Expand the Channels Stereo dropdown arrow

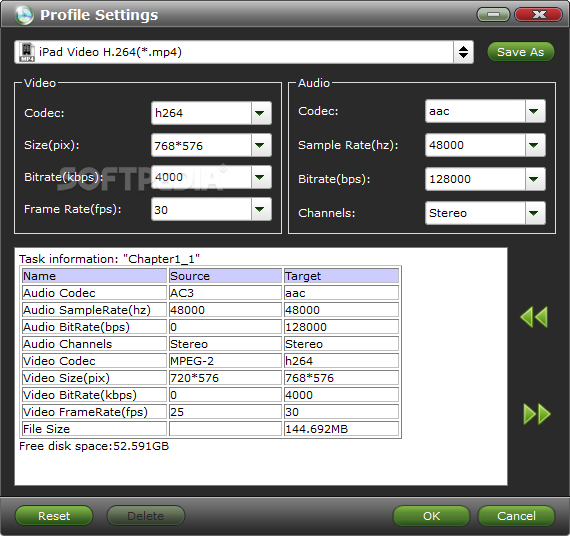pos(534,213)
